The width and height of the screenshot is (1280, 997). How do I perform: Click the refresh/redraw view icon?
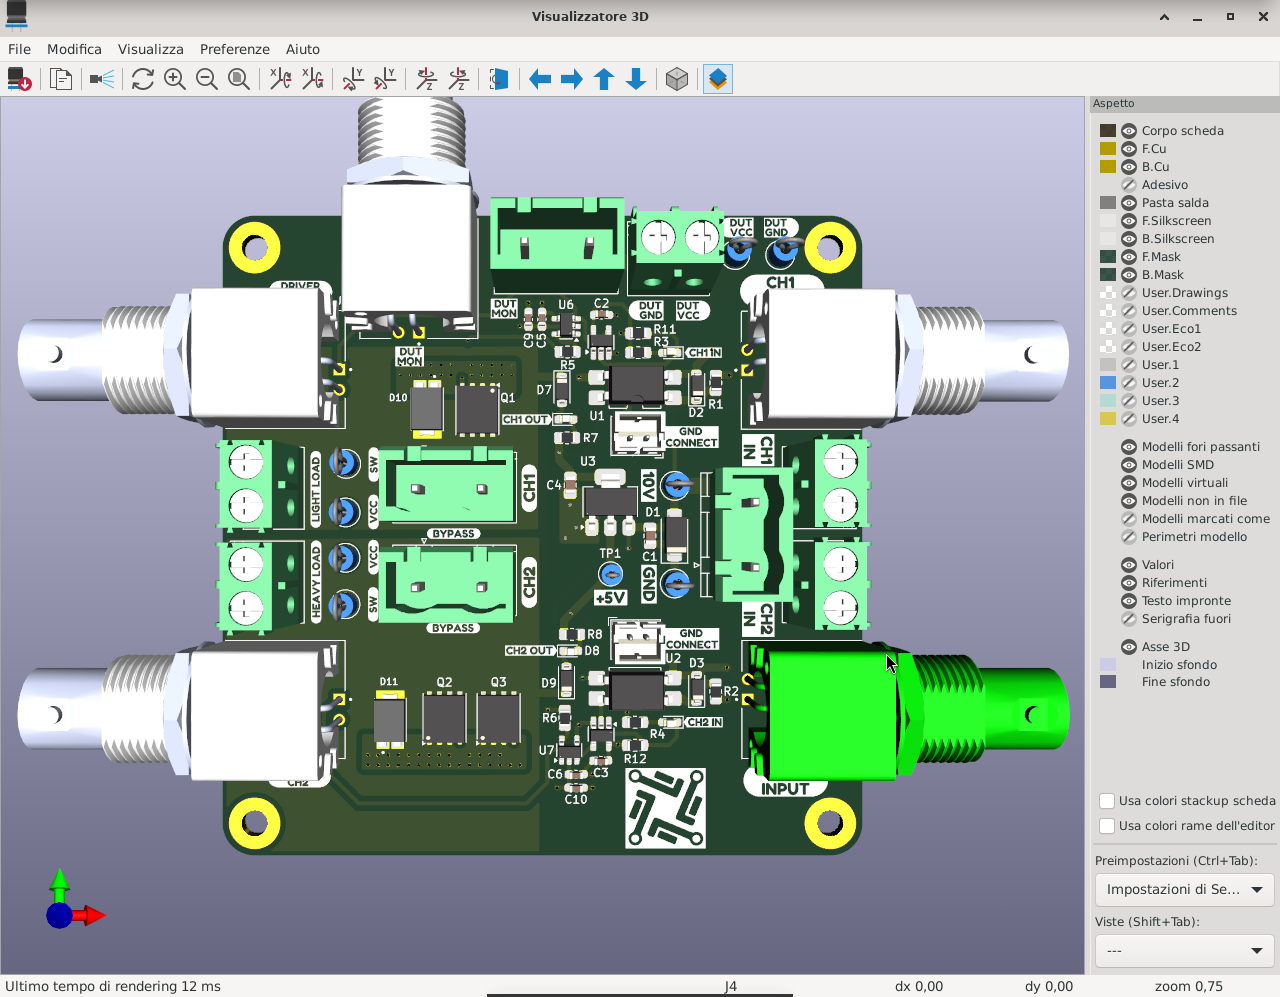click(143, 79)
